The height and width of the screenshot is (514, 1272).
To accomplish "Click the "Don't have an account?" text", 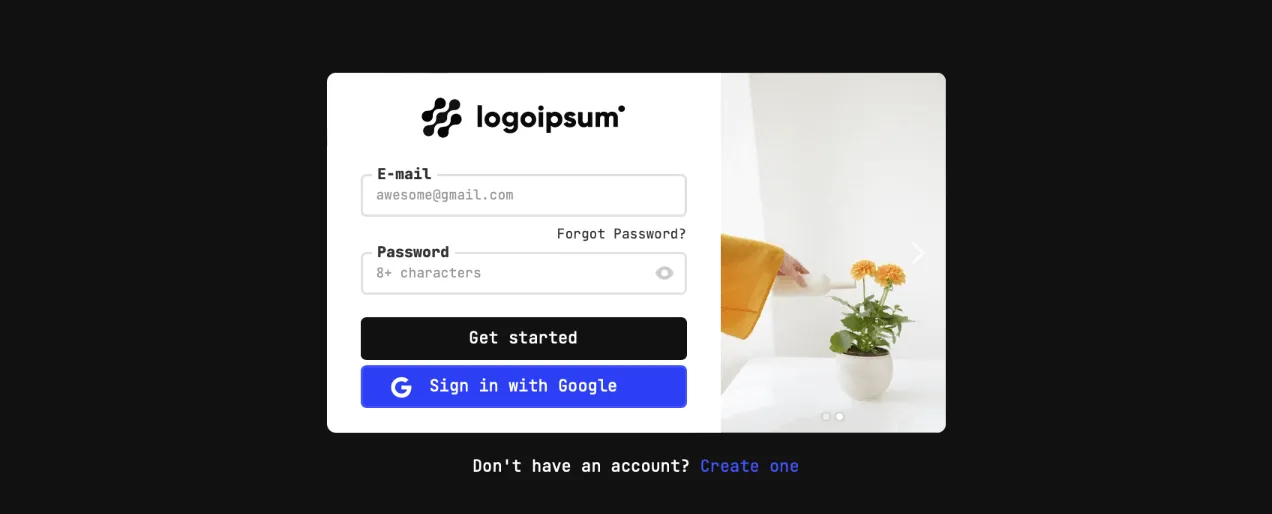I will point(581,466).
